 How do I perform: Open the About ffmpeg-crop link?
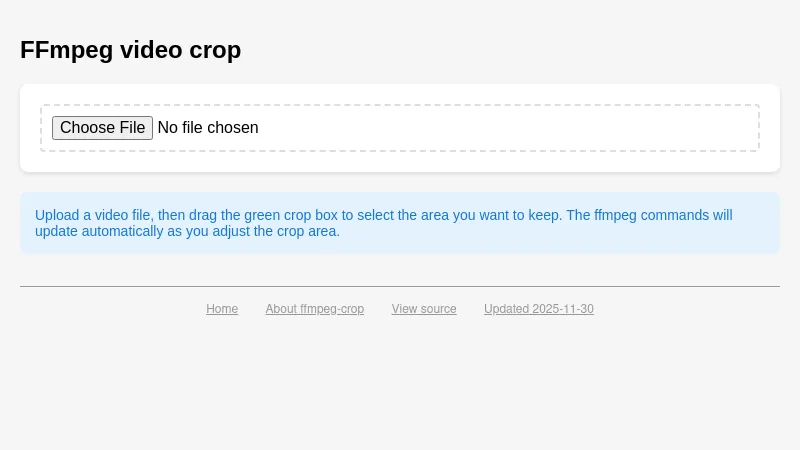315,309
